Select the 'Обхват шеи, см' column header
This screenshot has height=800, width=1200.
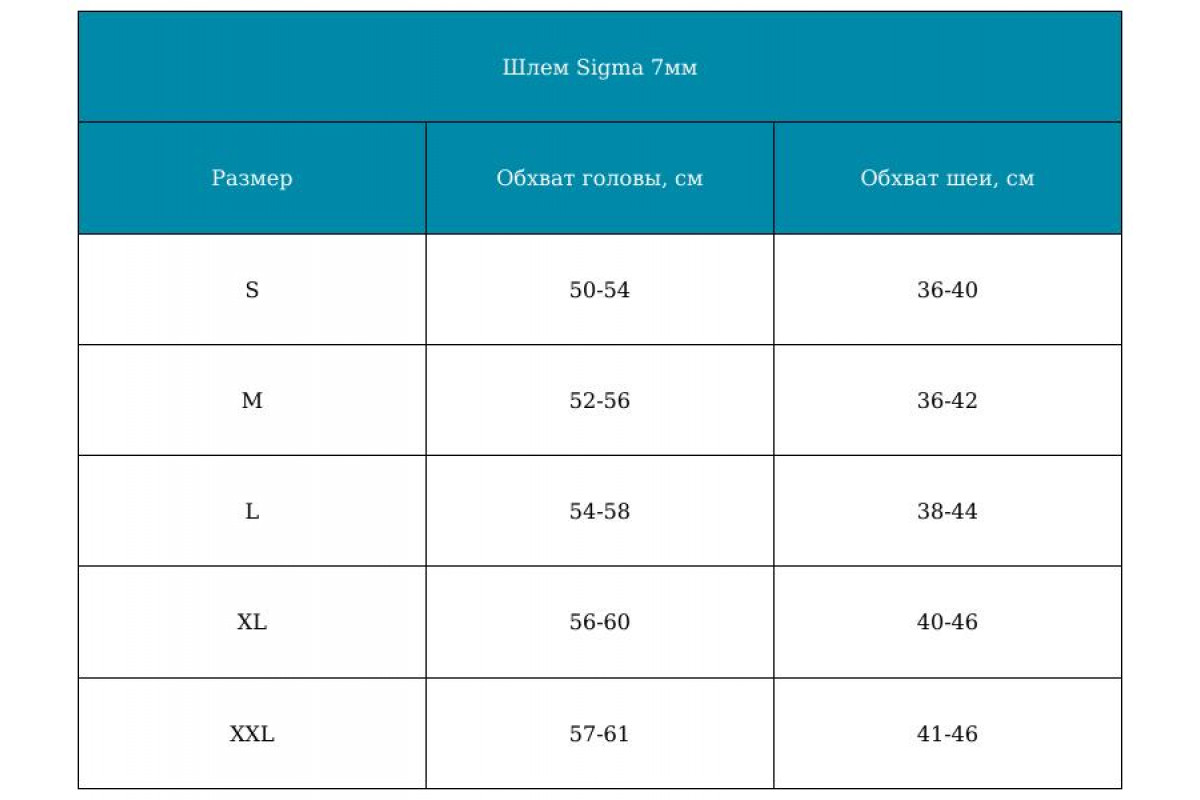tap(947, 178)
